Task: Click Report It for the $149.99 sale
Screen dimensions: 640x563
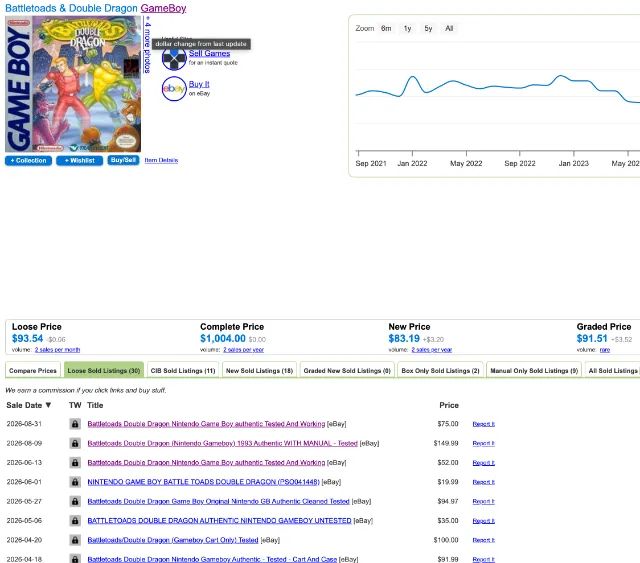Action: (x=483, y=443)
